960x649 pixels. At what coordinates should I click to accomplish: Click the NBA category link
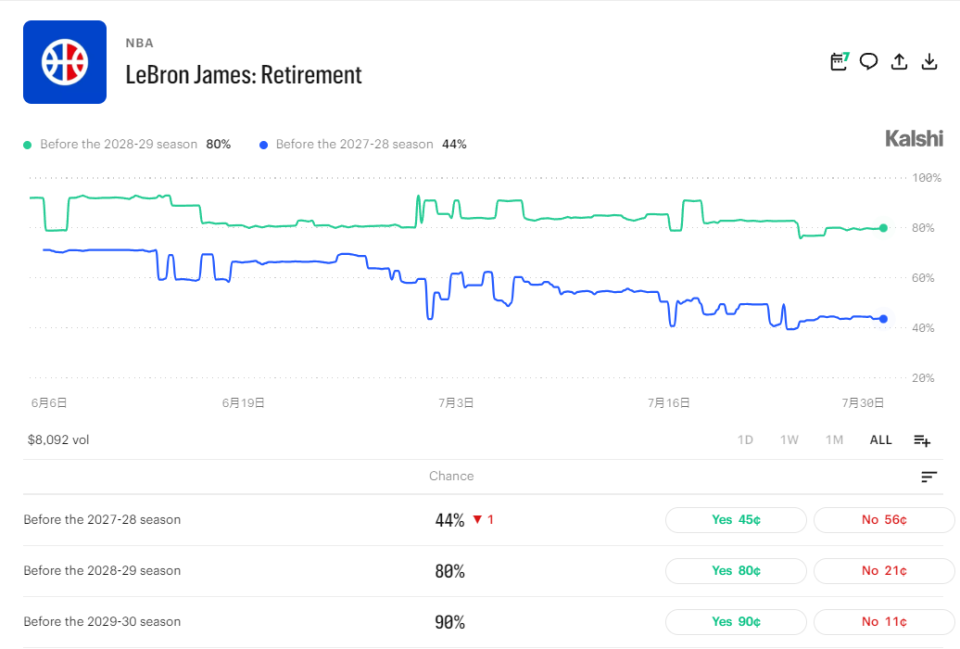click(140, 43)
